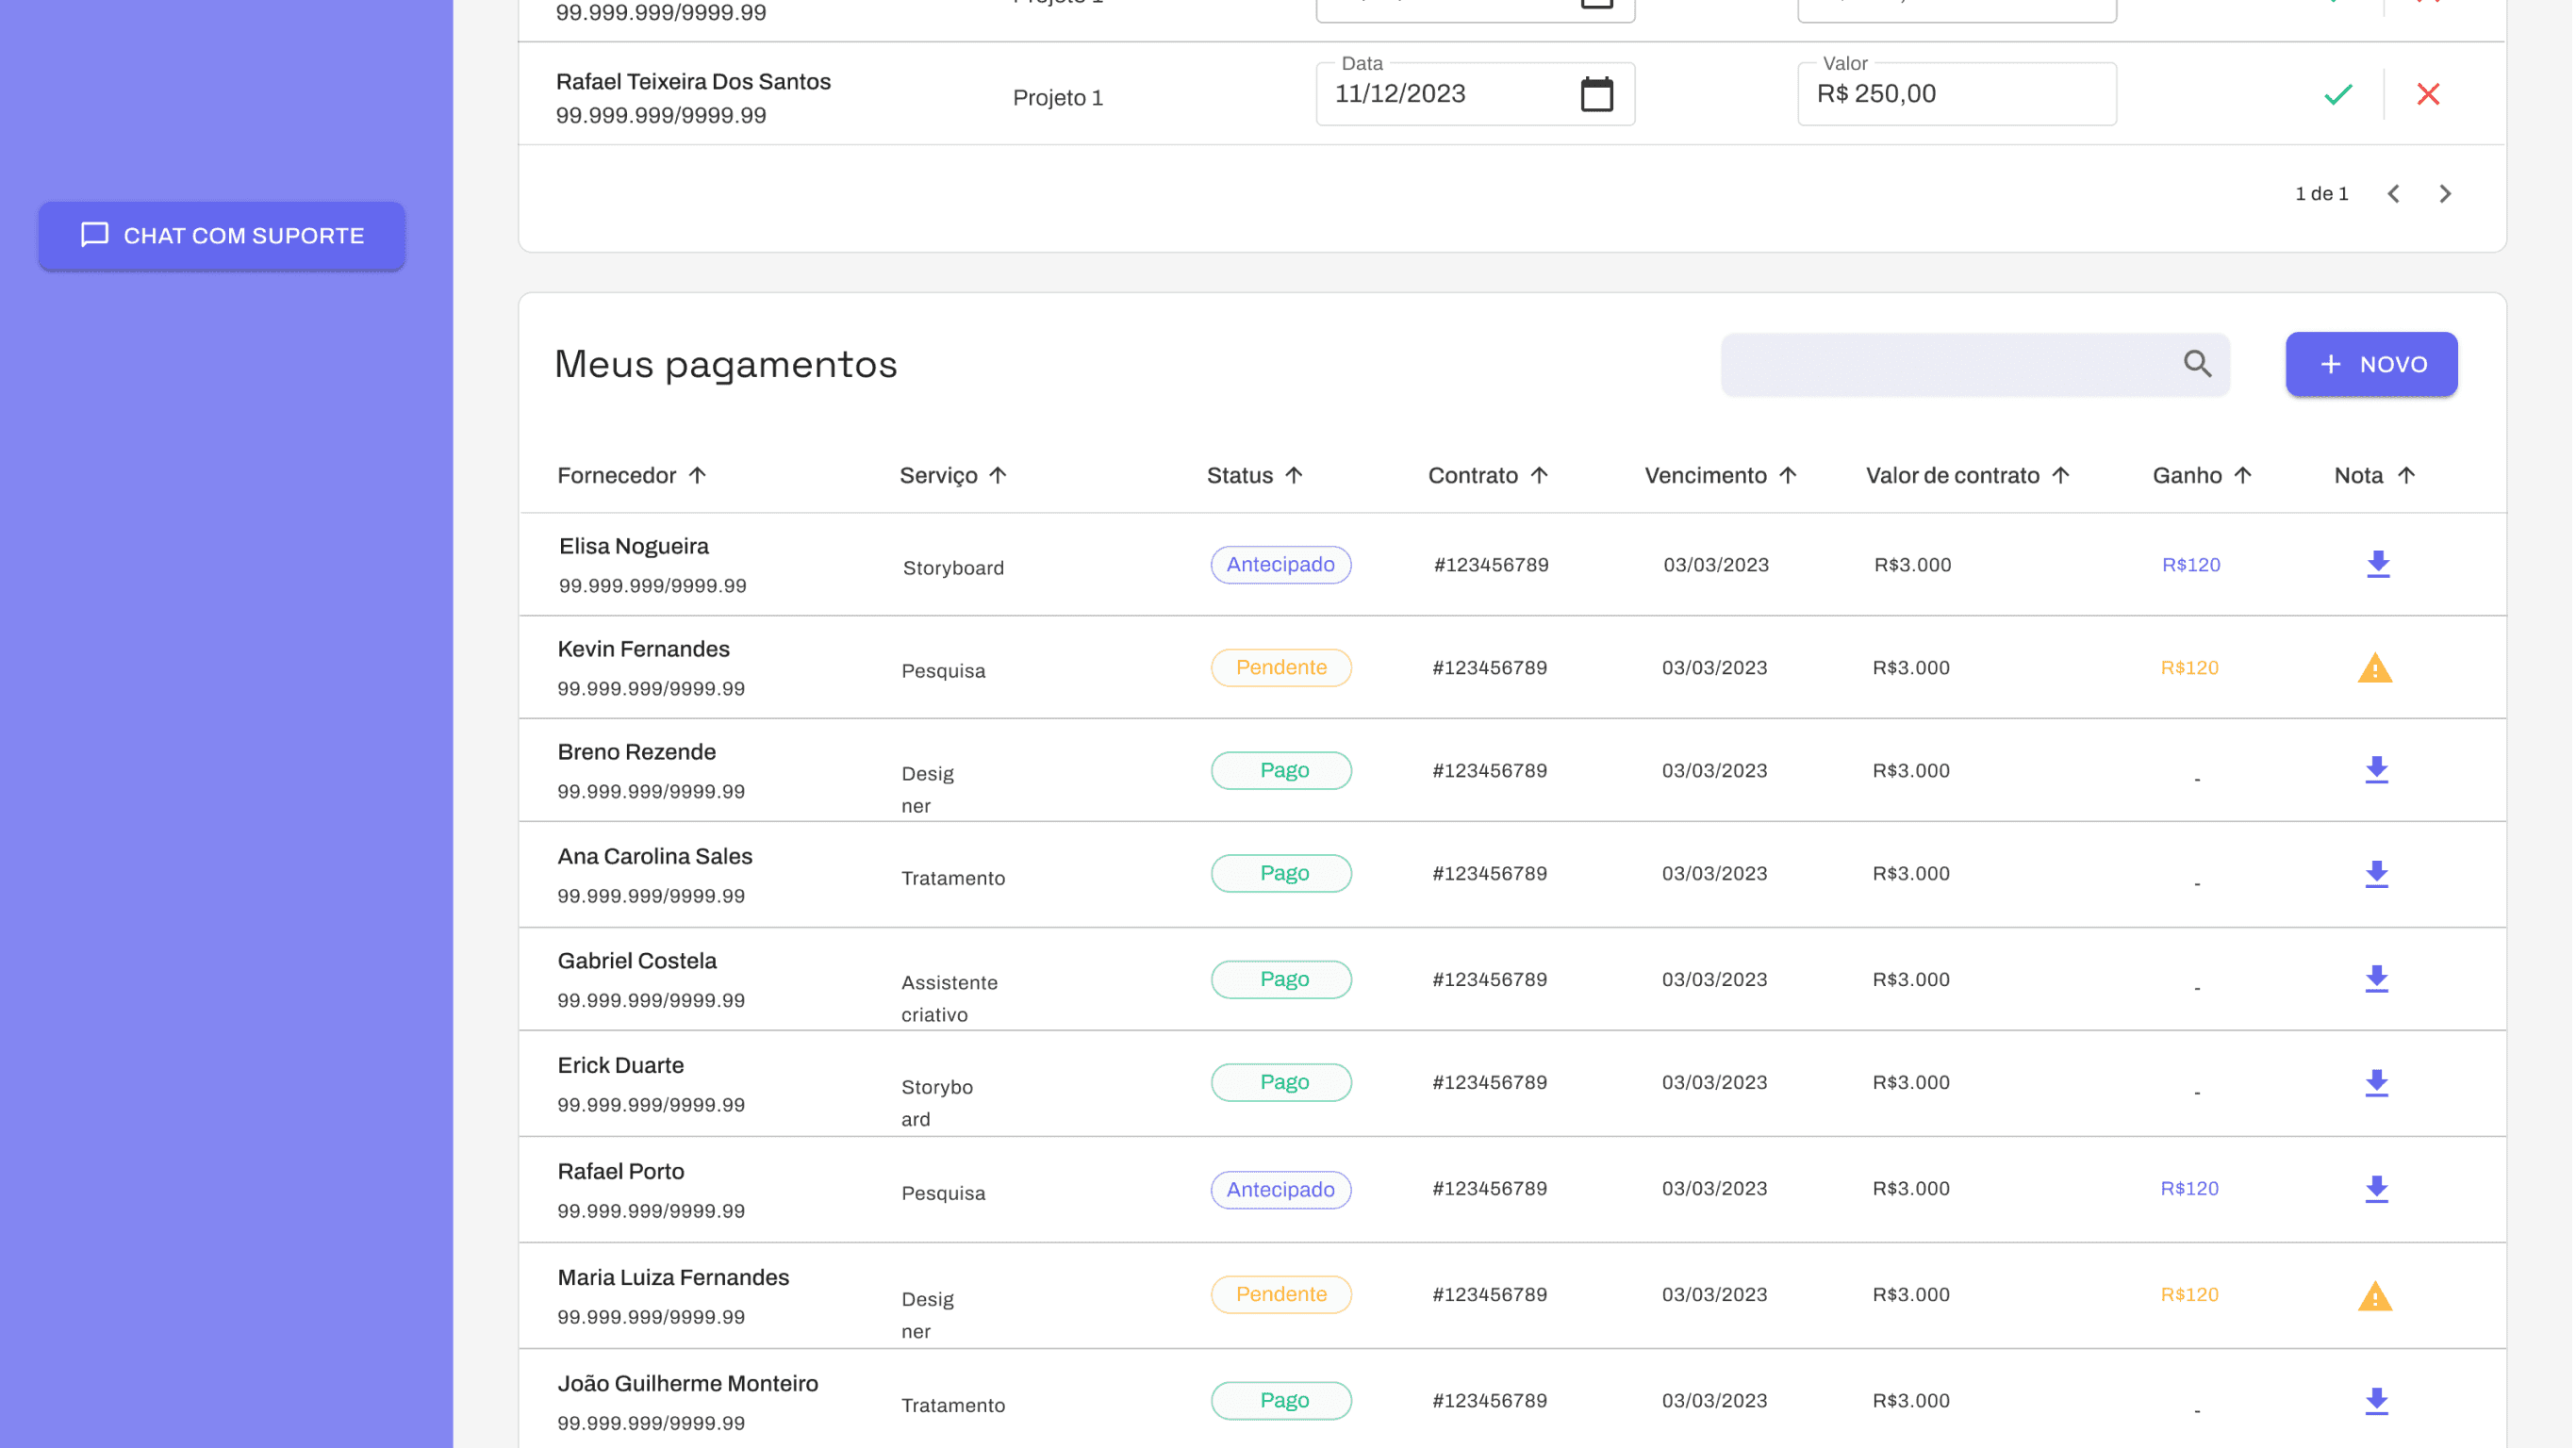Select supplier name Maria Luiza Fernandes
Screen dimensions: 2576x1448
(x=672, y=1278)
